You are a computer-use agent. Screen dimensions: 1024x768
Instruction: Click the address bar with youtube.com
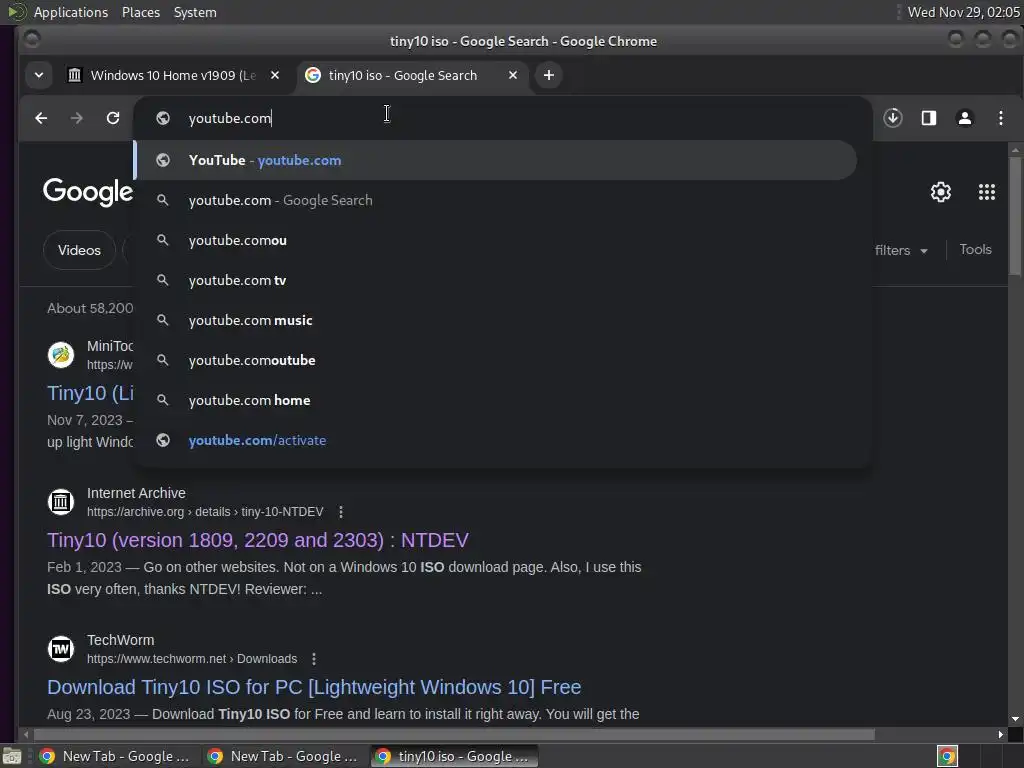click(503, 118)
